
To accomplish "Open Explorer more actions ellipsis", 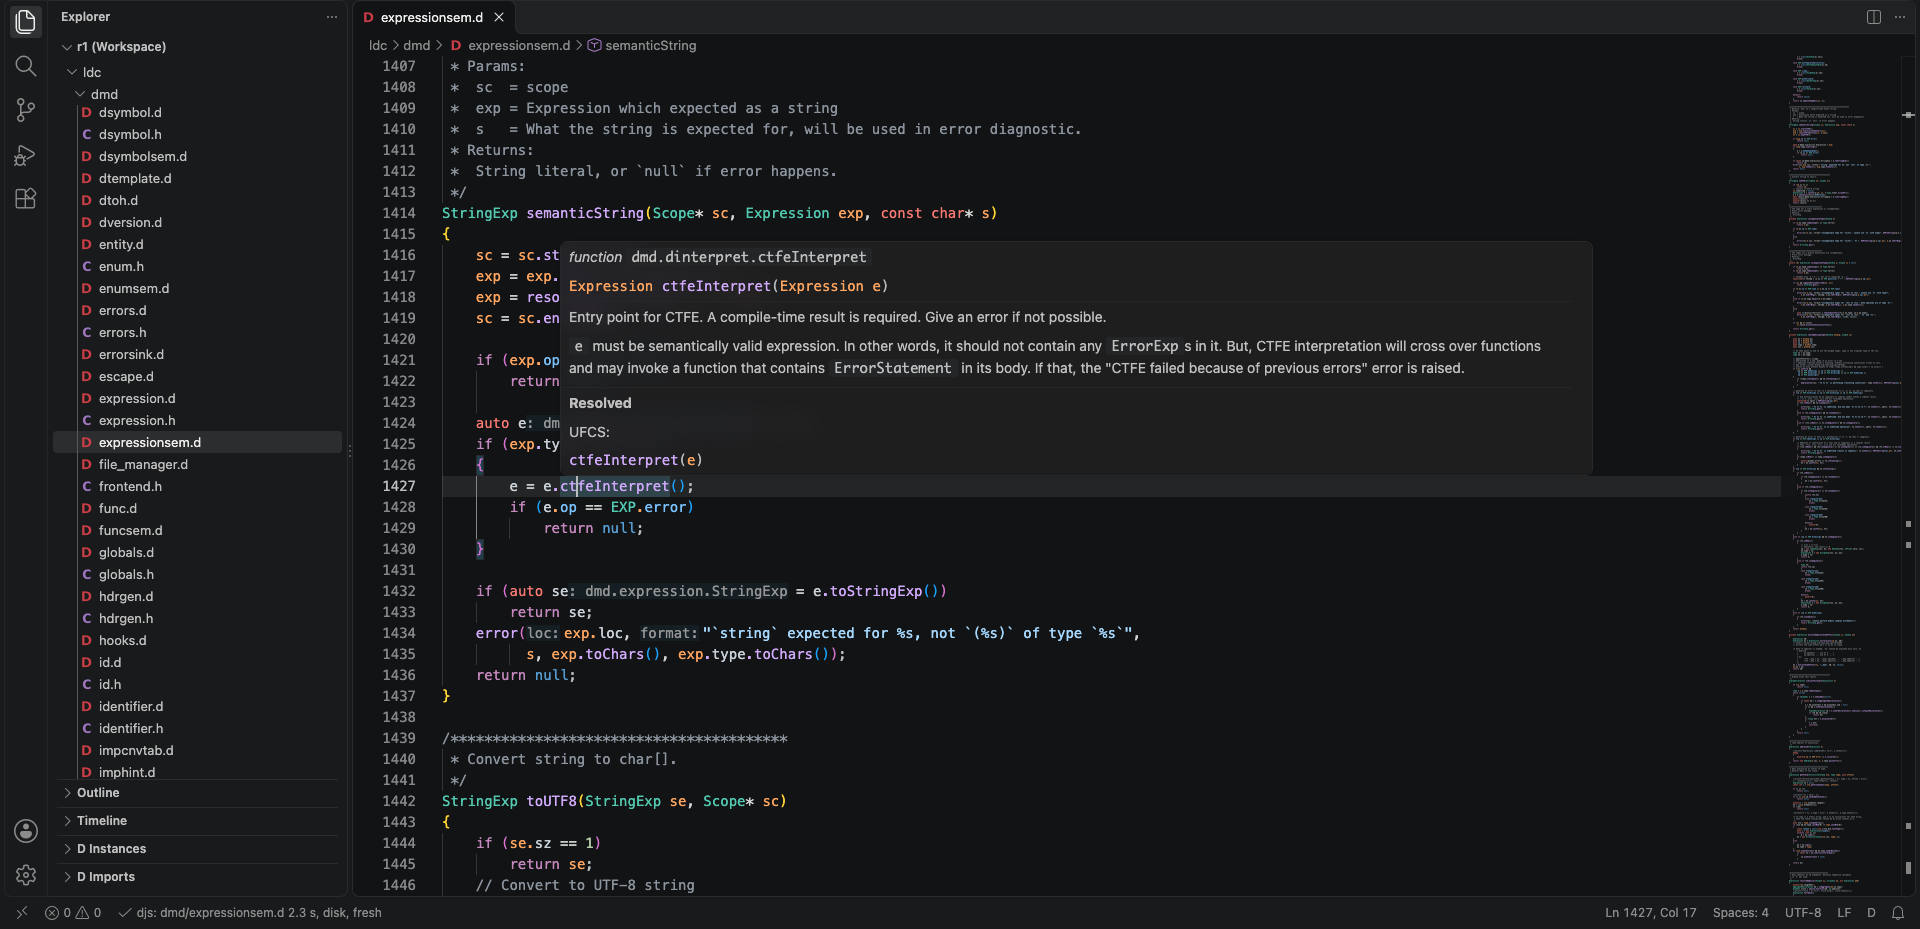I will pyautogui.click(x=332, y=17).
